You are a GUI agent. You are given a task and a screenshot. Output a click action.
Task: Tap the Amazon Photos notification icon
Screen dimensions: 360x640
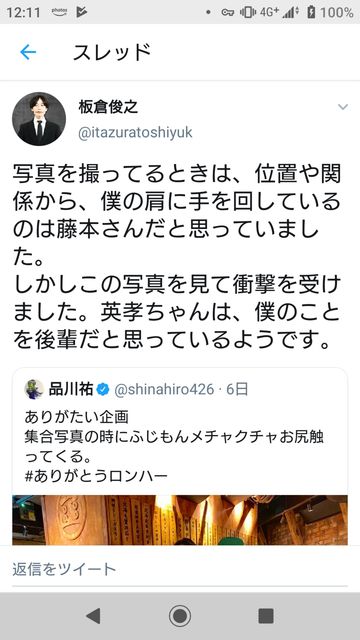59,12
